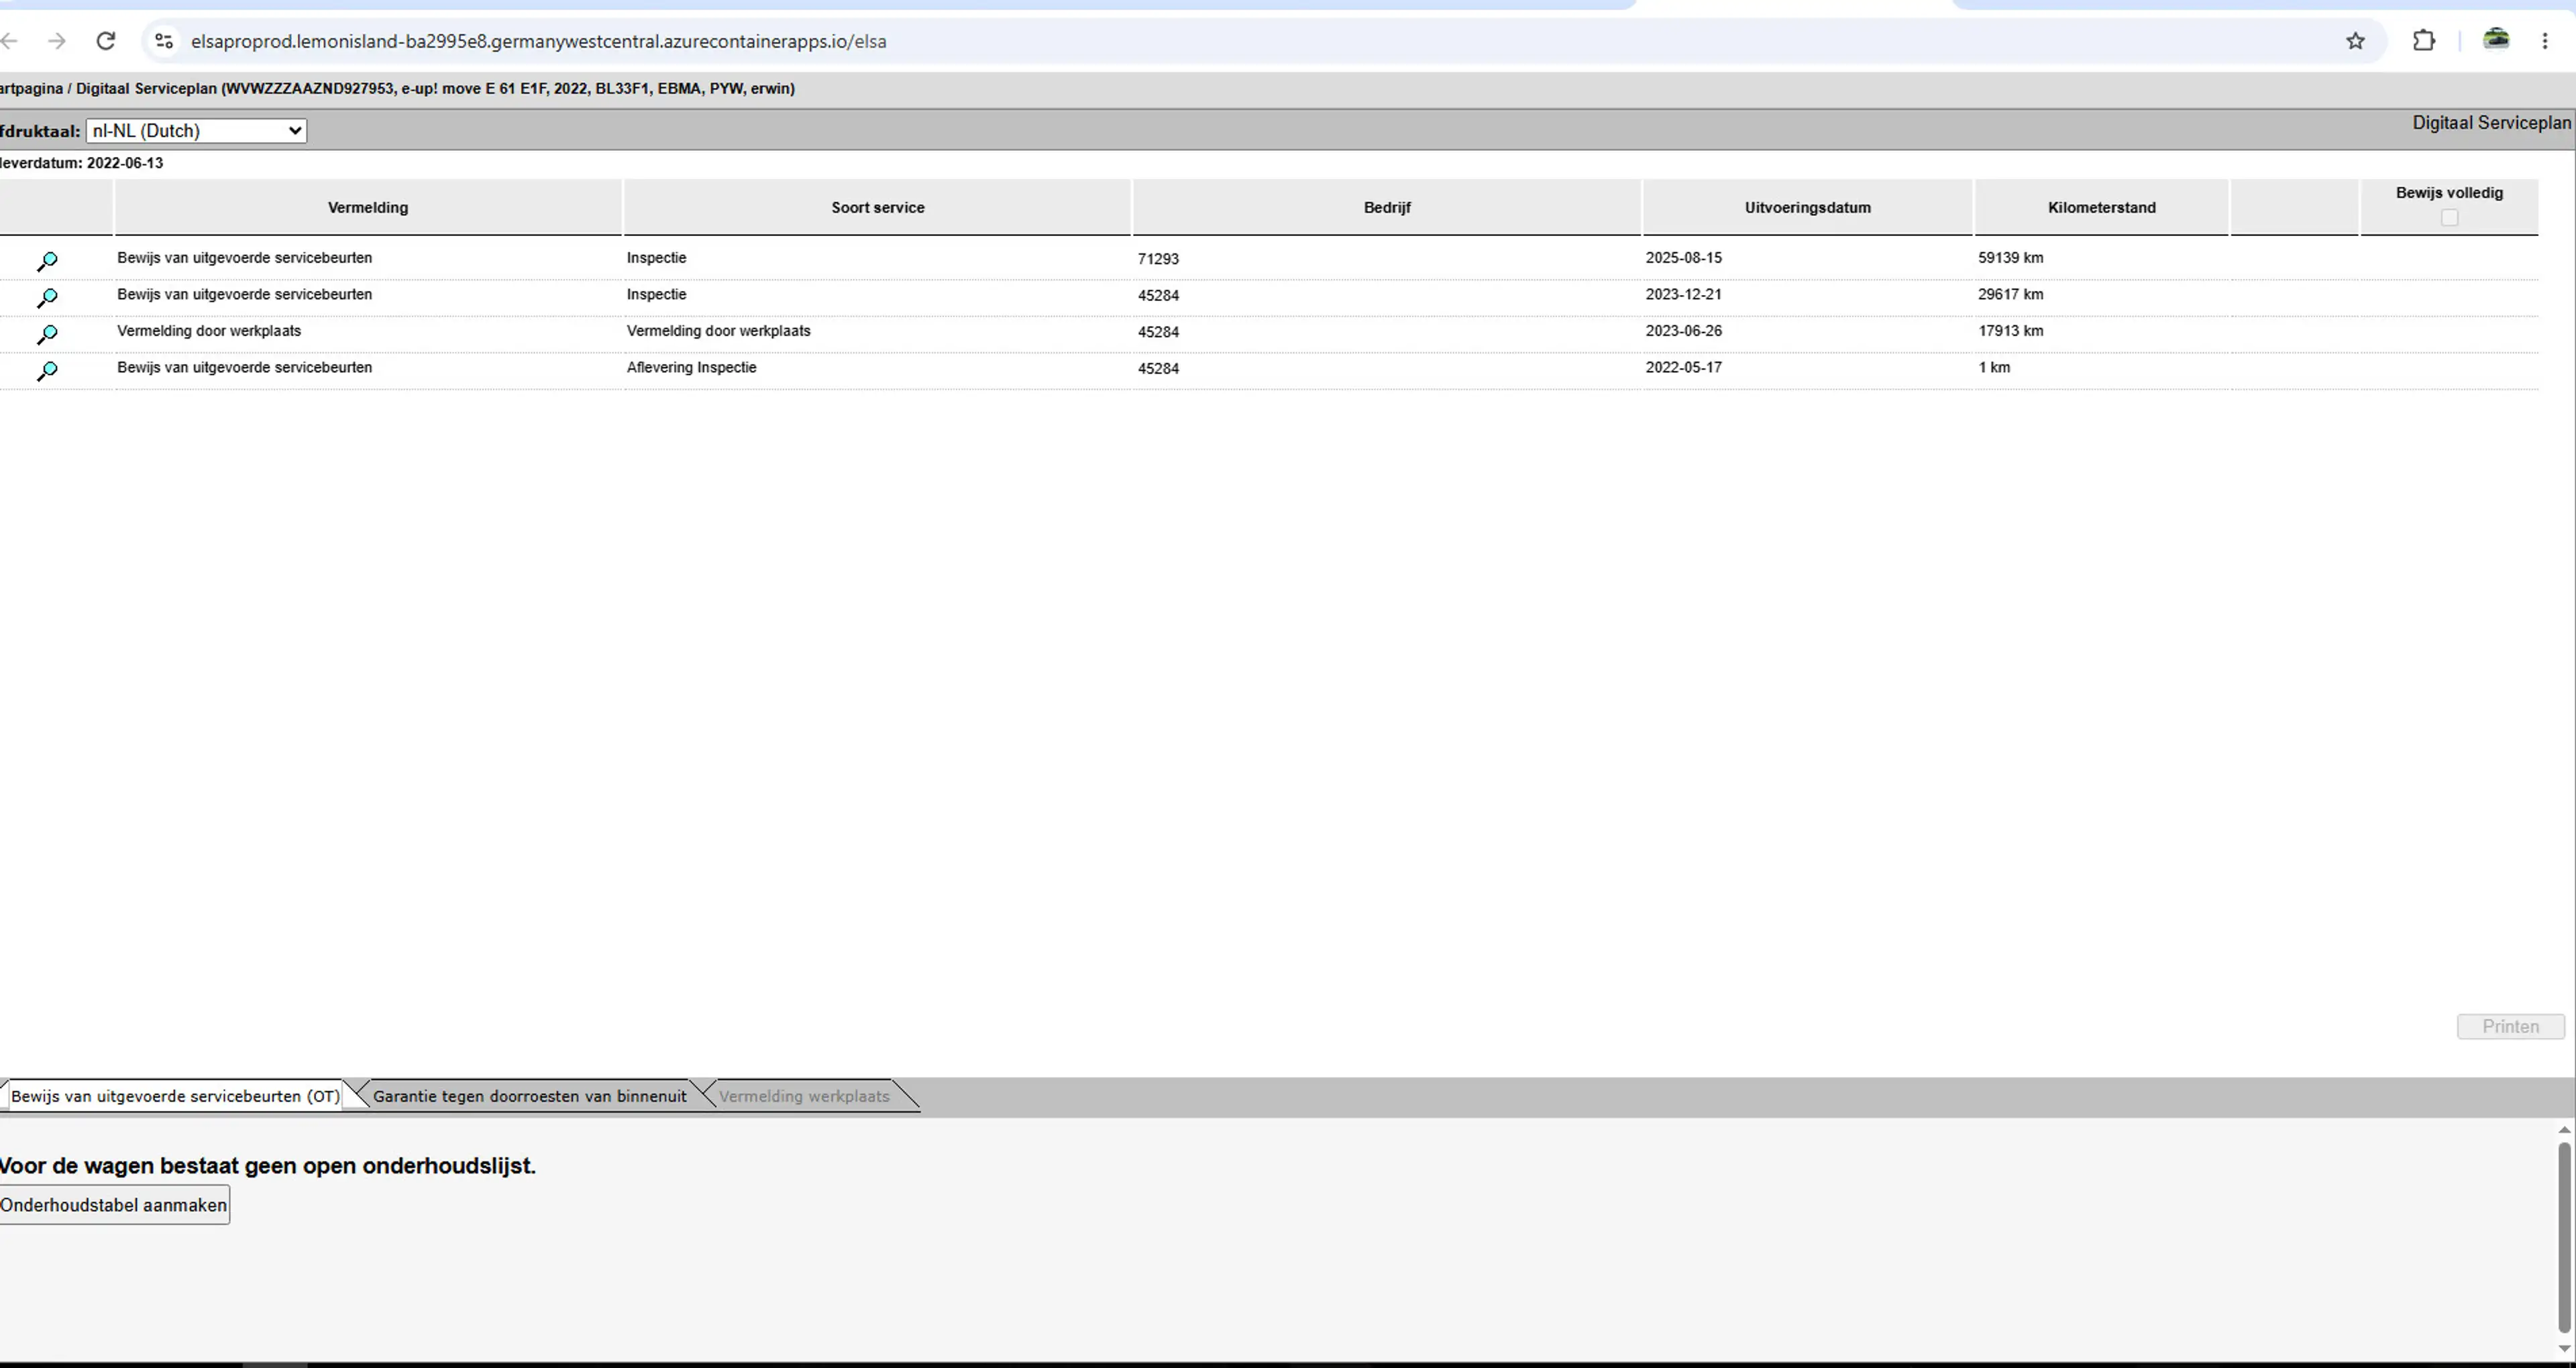Focus the browser address bar URL
Screen dimensions: 2576x1368
538,41
